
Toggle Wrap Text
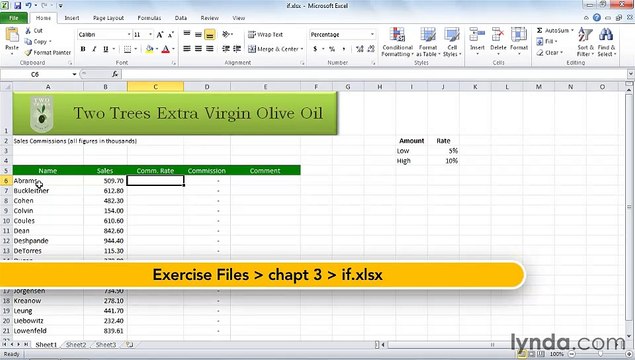265,34
